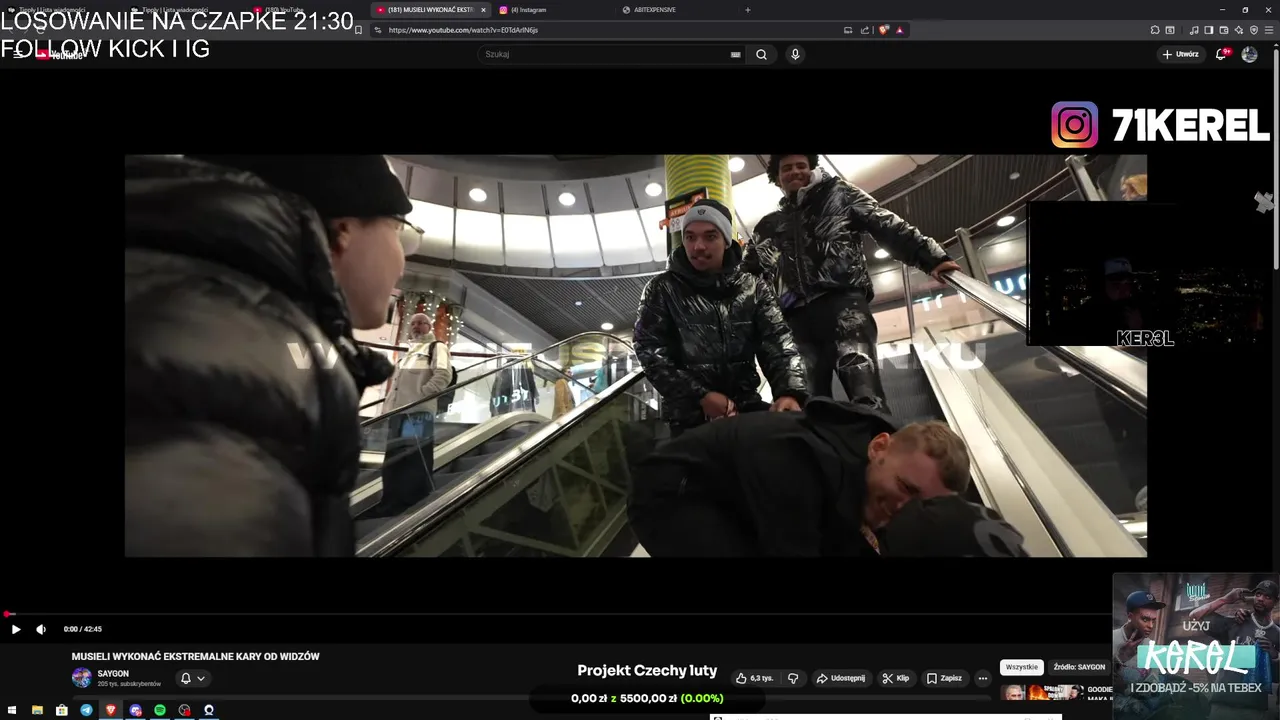Bookmark this page

[x=359, y=30]
